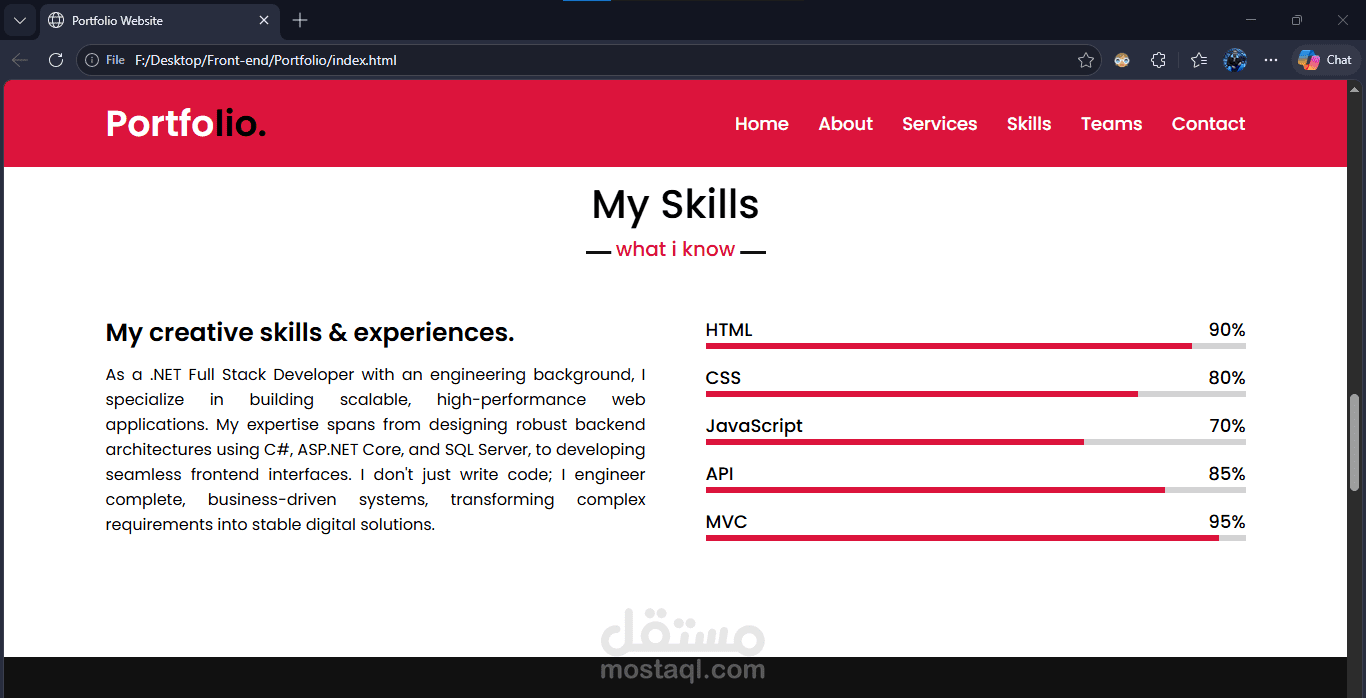Click the "CSS" skill label
Screen dimensions: 1366x698
[723, 378]
